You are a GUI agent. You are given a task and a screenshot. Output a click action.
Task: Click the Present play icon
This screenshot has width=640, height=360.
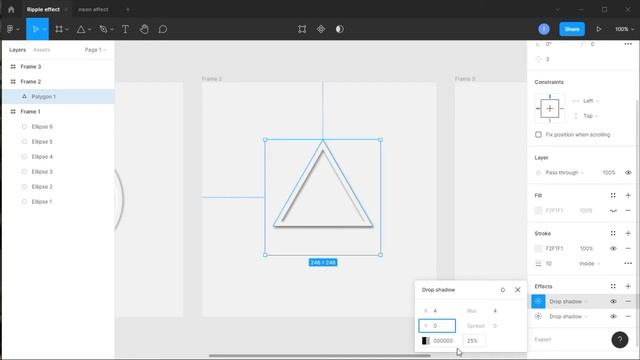[598, 29]
